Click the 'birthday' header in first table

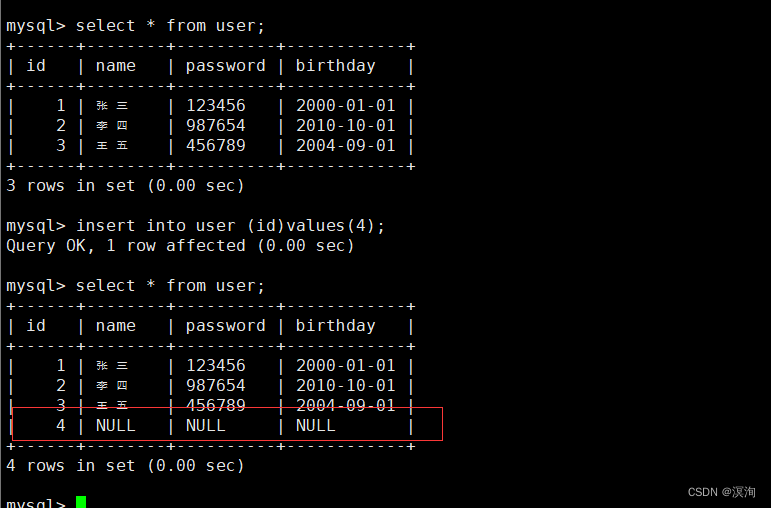coord(335,66)
